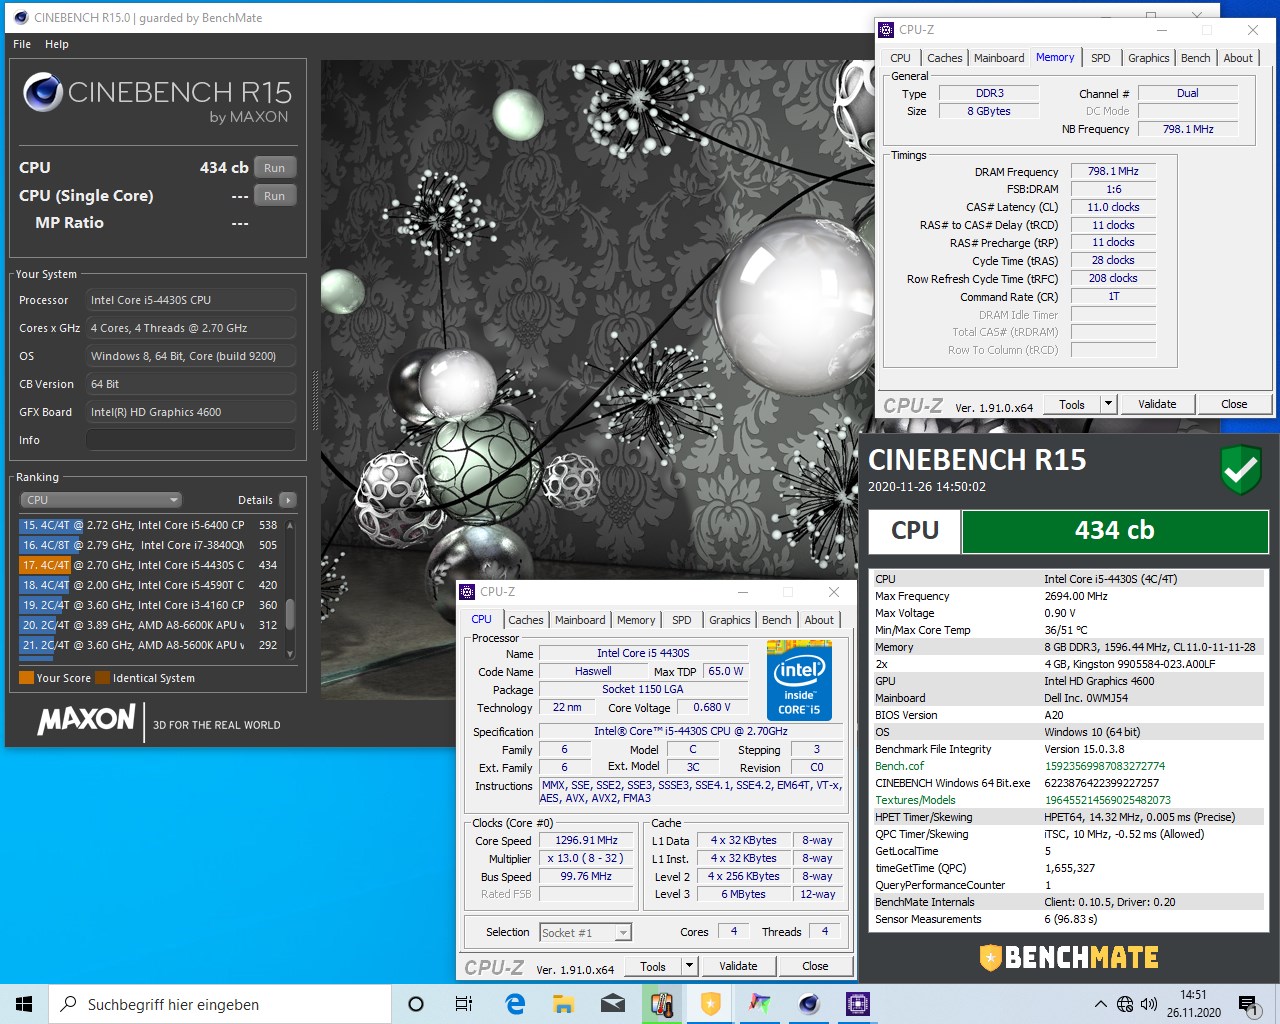Select ranking entry i5-4590T score 420
Image resolution: width=1280 pixels, height=1024 pixels.
pos(150,585)
